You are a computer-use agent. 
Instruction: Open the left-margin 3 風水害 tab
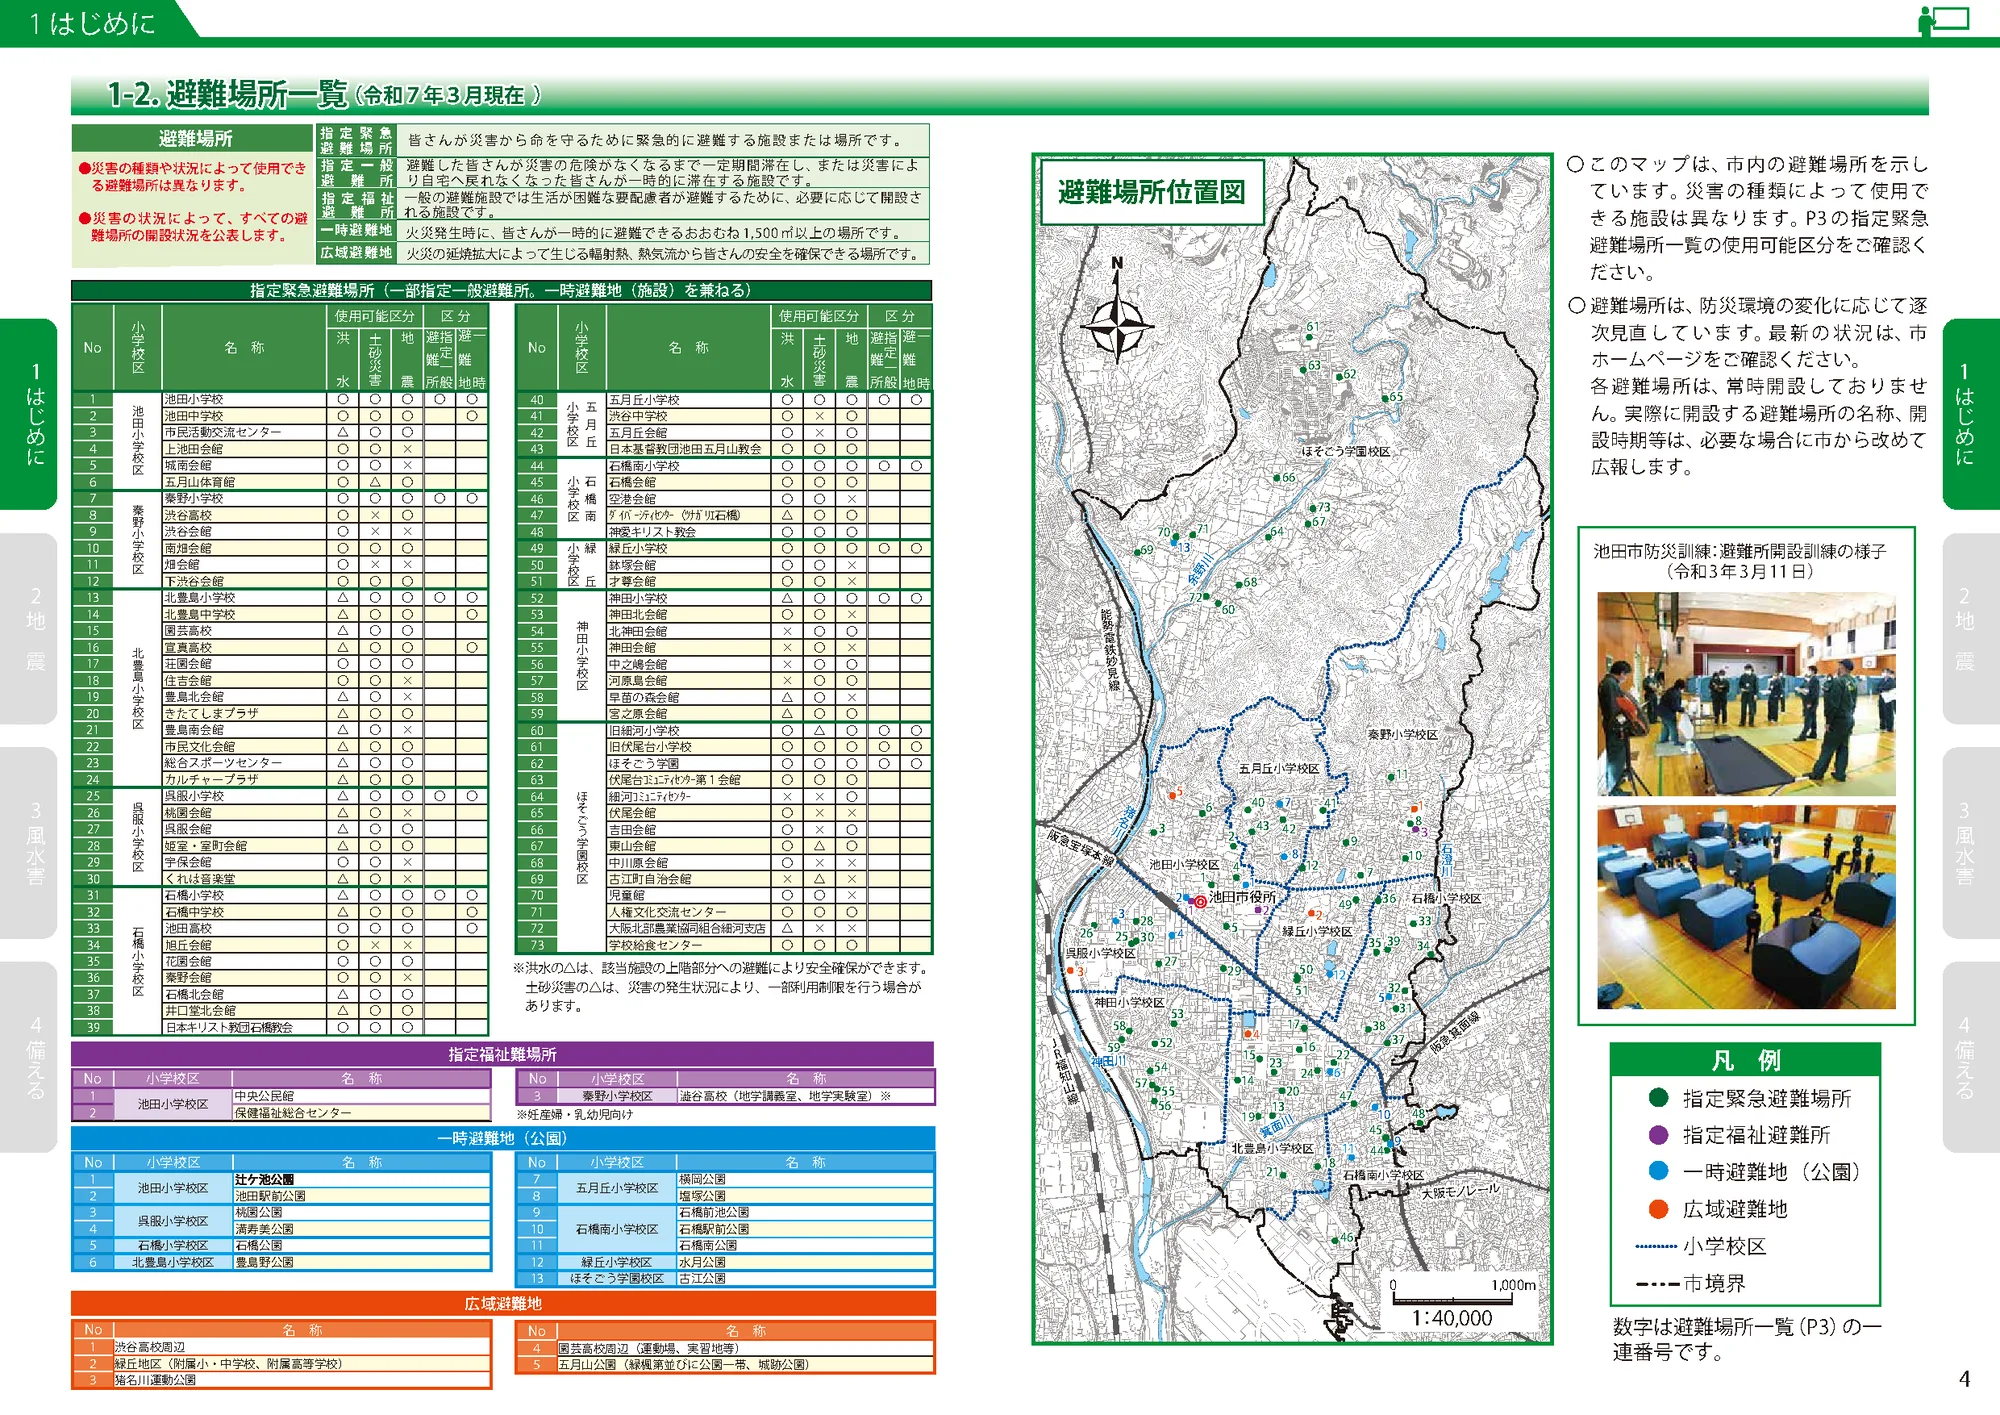(29, 843)
